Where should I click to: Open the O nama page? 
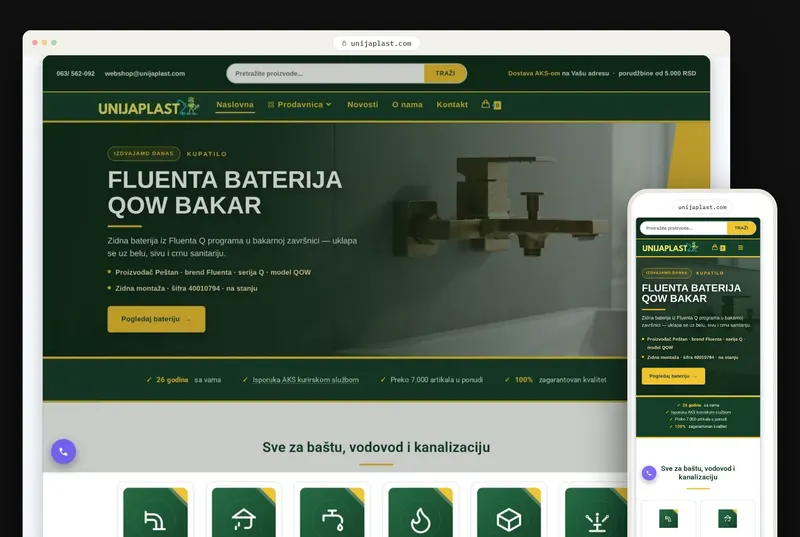coord(407,105)
